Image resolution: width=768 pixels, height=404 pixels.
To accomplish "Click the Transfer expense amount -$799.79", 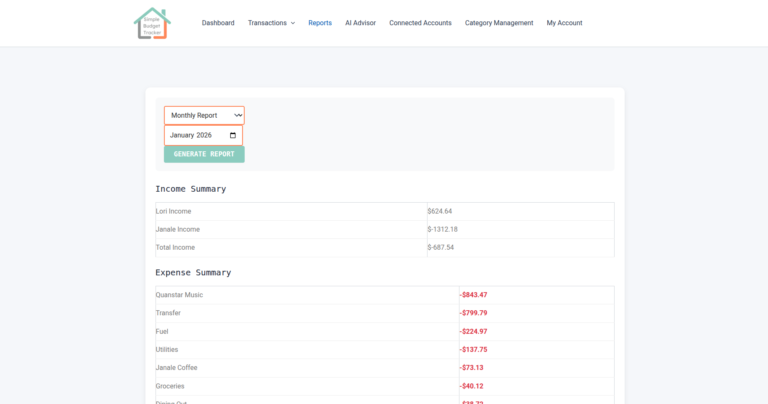I will (473, 313).
